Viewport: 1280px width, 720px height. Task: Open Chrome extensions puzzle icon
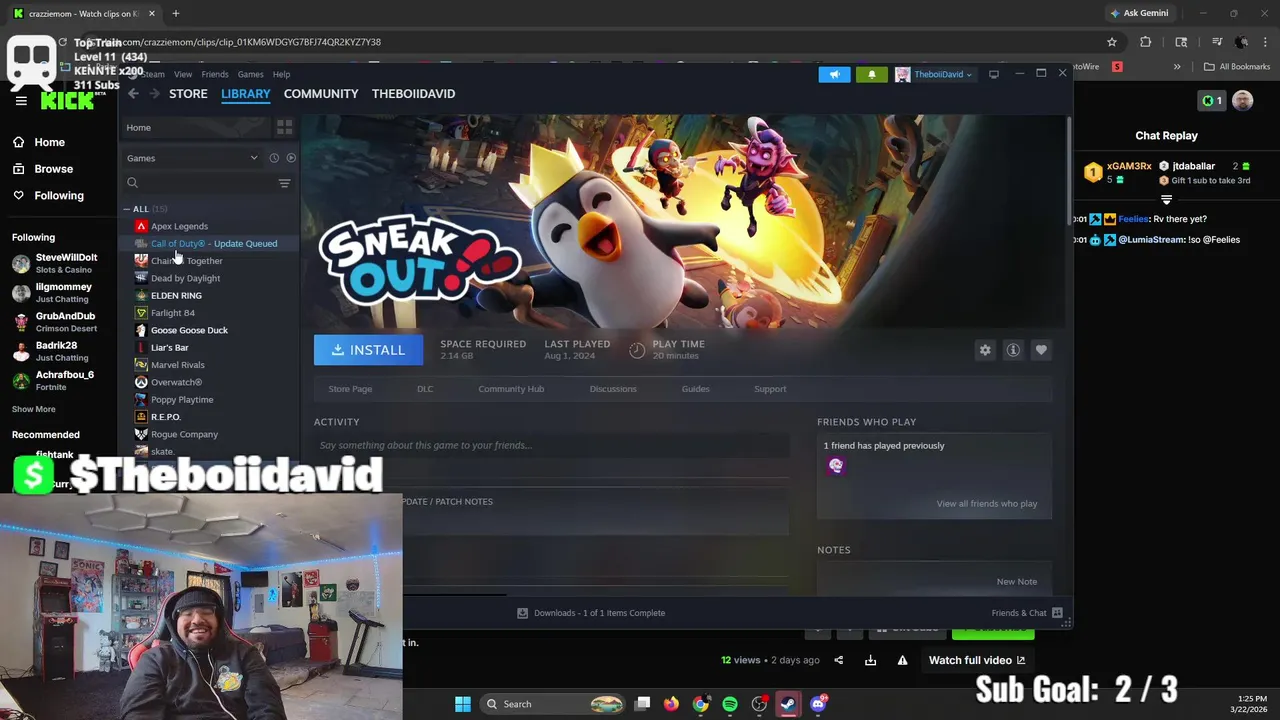1145,42
